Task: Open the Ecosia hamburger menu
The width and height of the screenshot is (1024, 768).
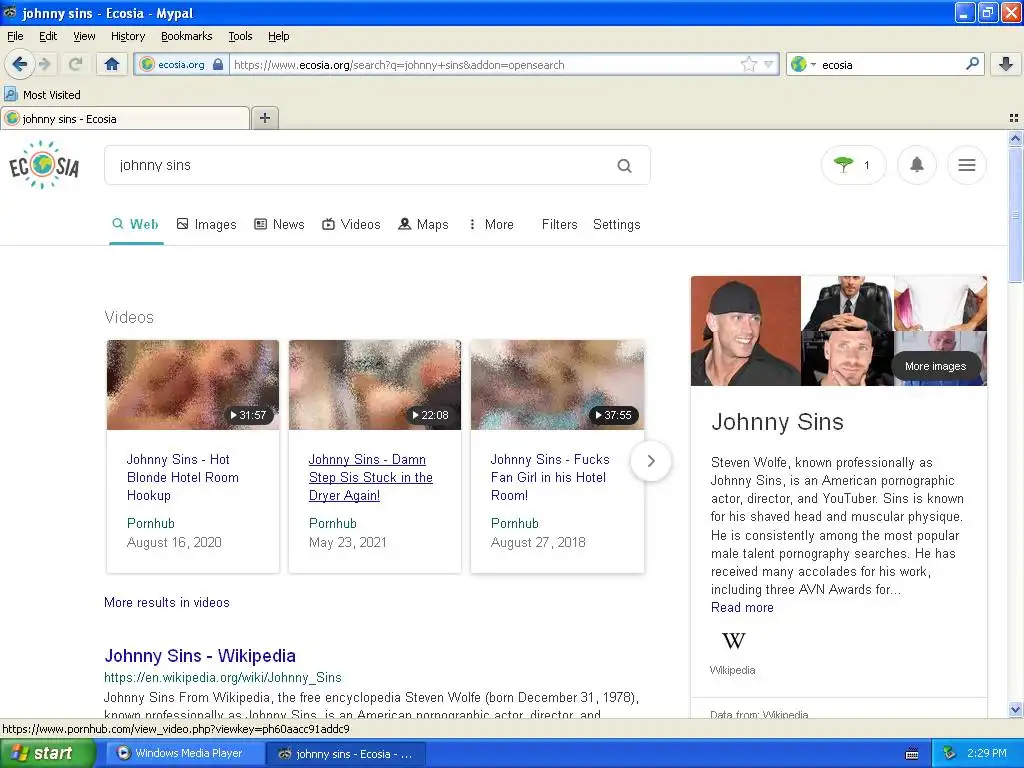Action: tap(967, 165)
